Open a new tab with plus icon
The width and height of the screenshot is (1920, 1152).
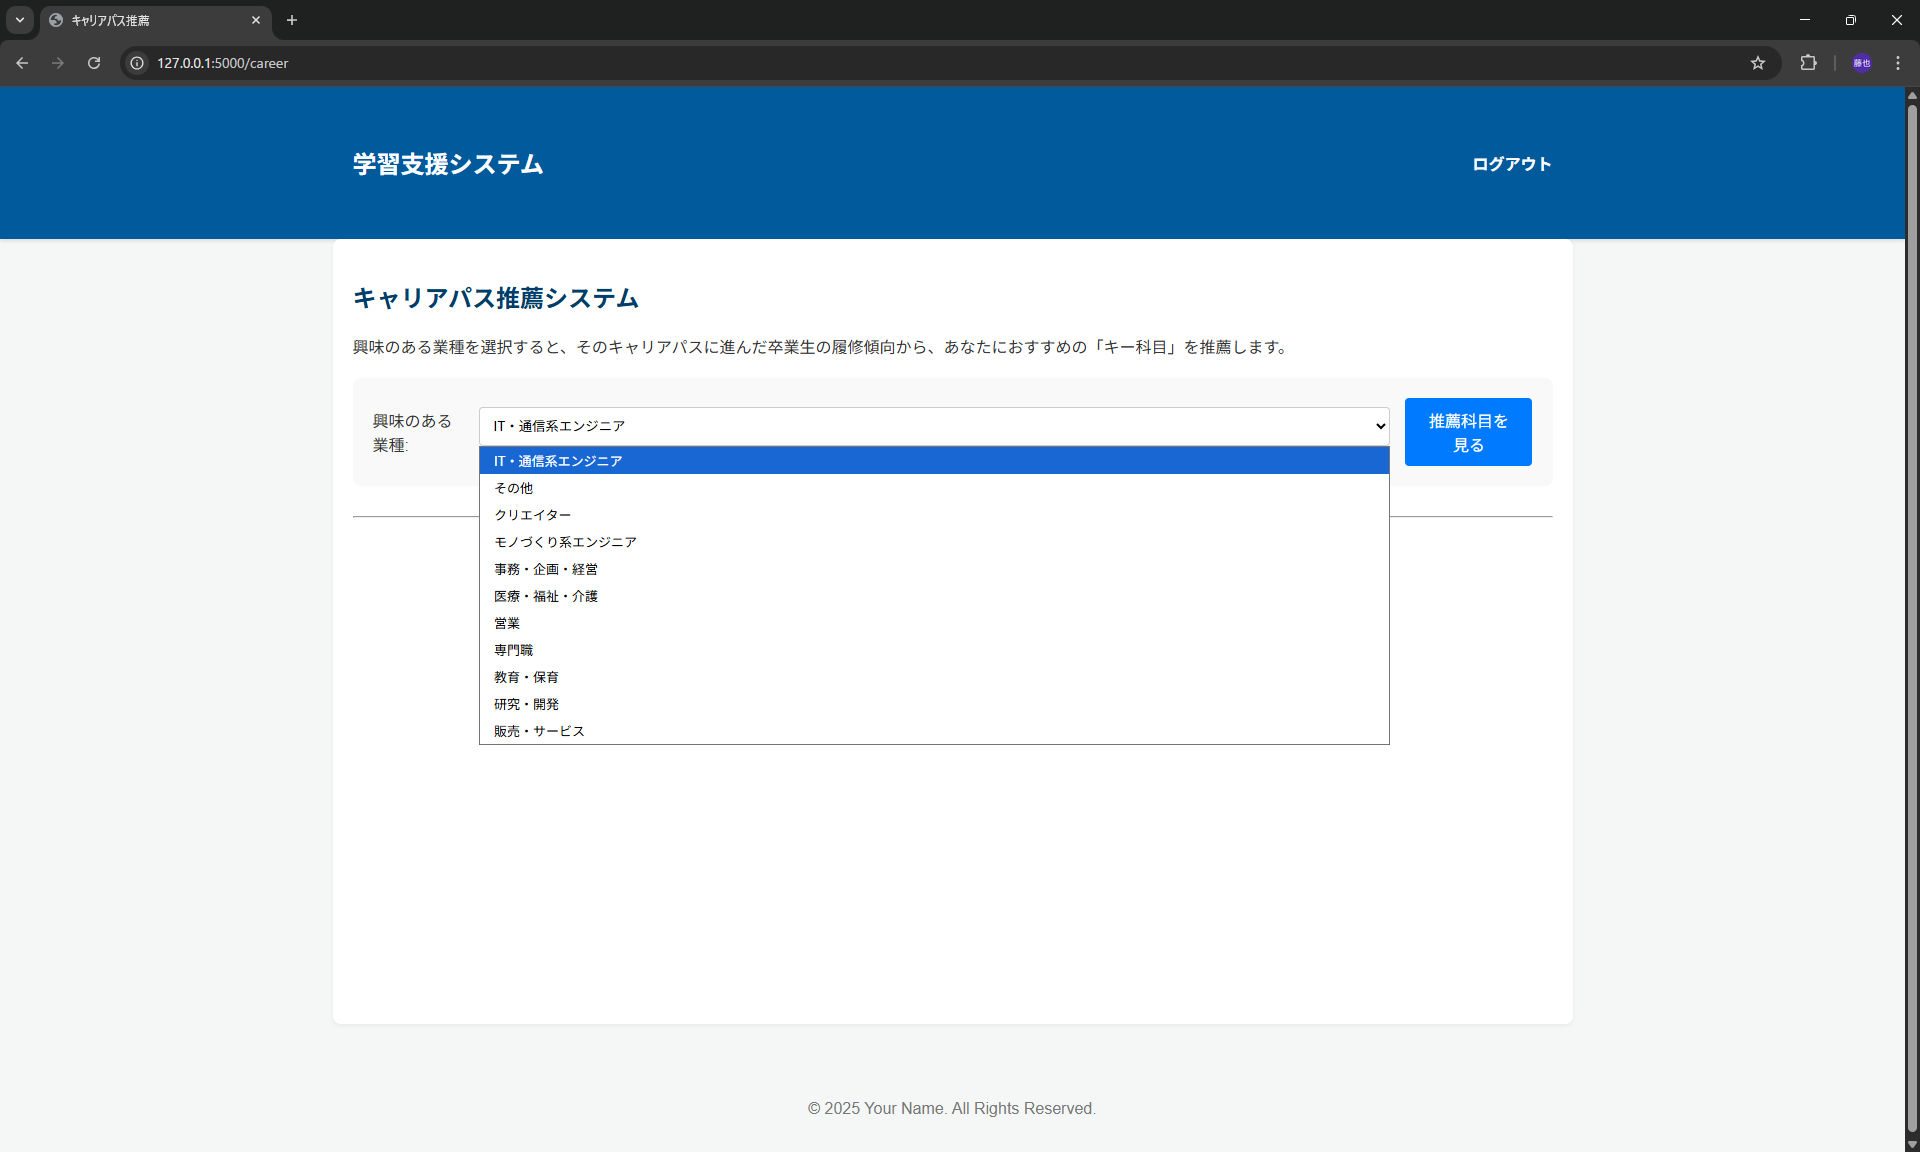click(292, 20)
